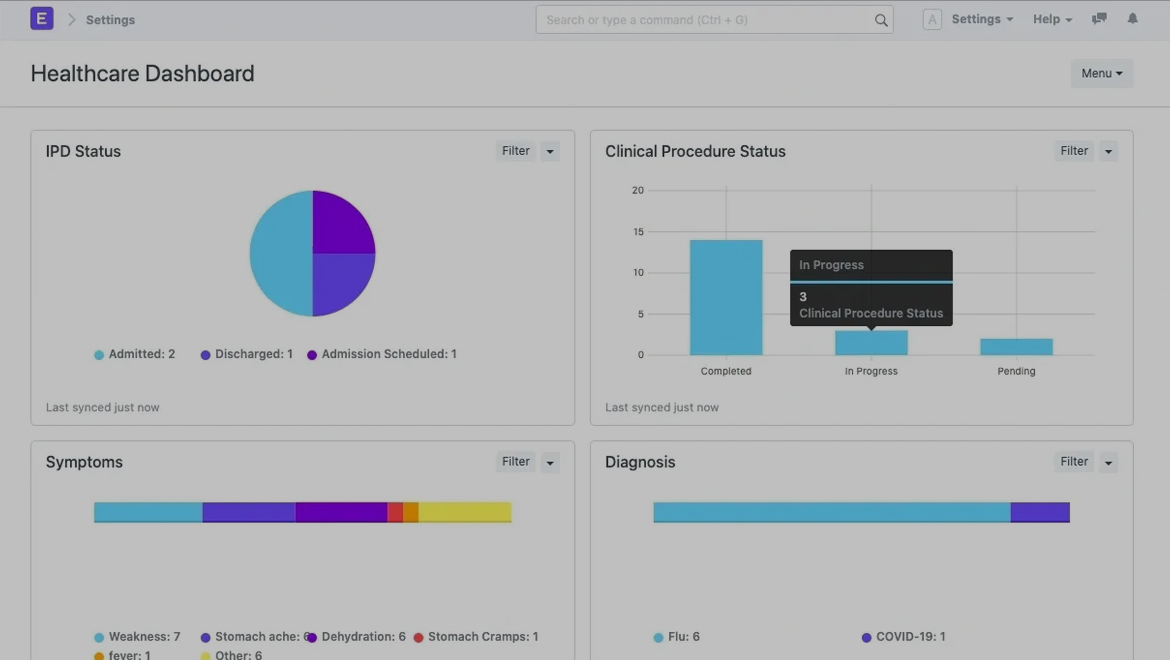The height and width of the screenshot is (660, 1170).
Task: Open the dashboard Menu button
Action: pos(1101,73)
